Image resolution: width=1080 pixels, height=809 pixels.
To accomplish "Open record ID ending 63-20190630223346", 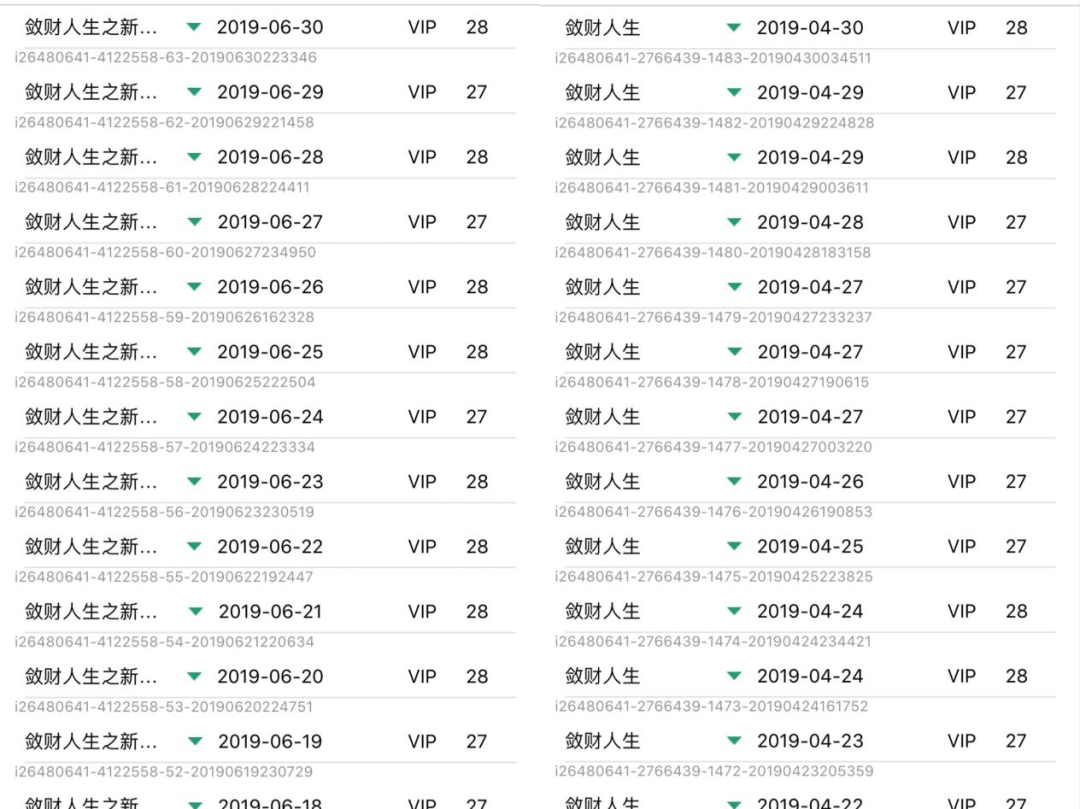I will [166, 58].
